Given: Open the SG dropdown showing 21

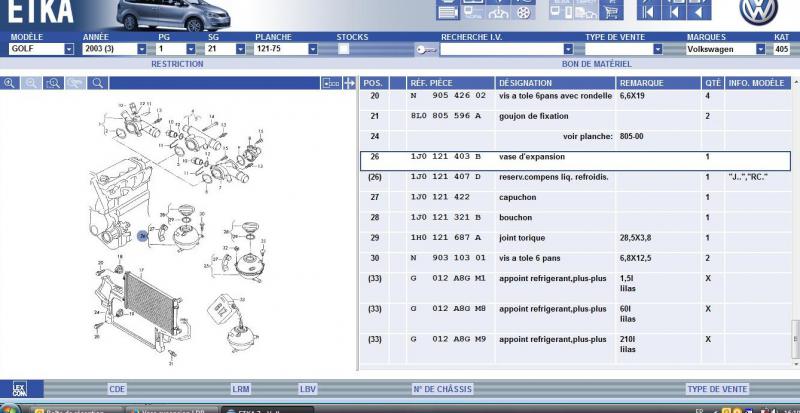Looking at the screenshot, I should click(x=240, y=49).
